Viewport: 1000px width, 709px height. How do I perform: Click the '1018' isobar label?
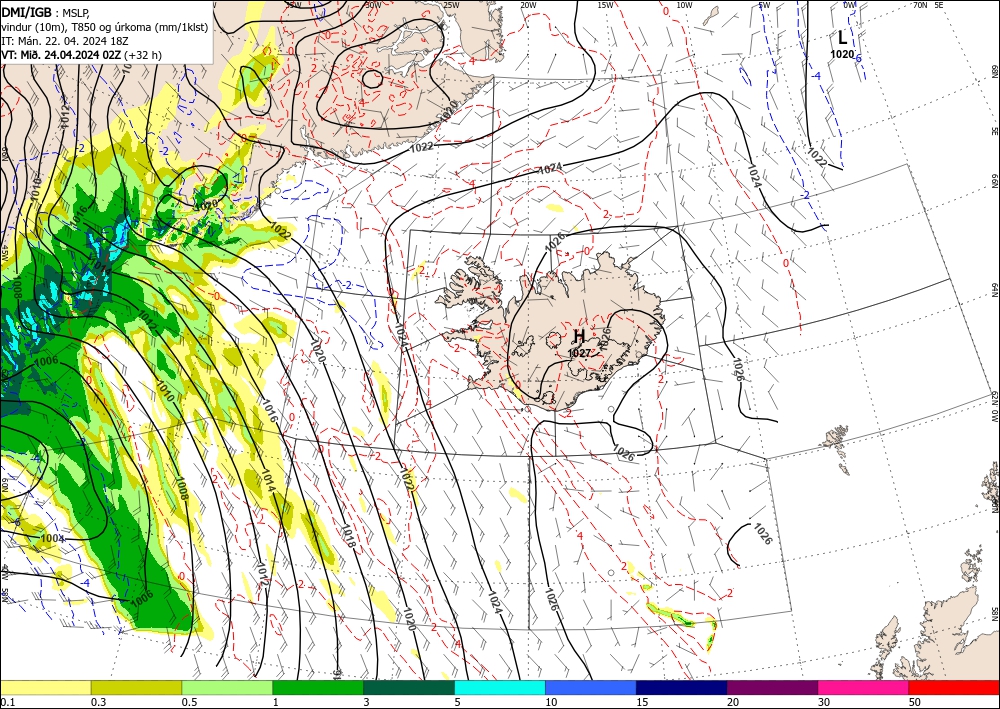(x=348, y=536)
